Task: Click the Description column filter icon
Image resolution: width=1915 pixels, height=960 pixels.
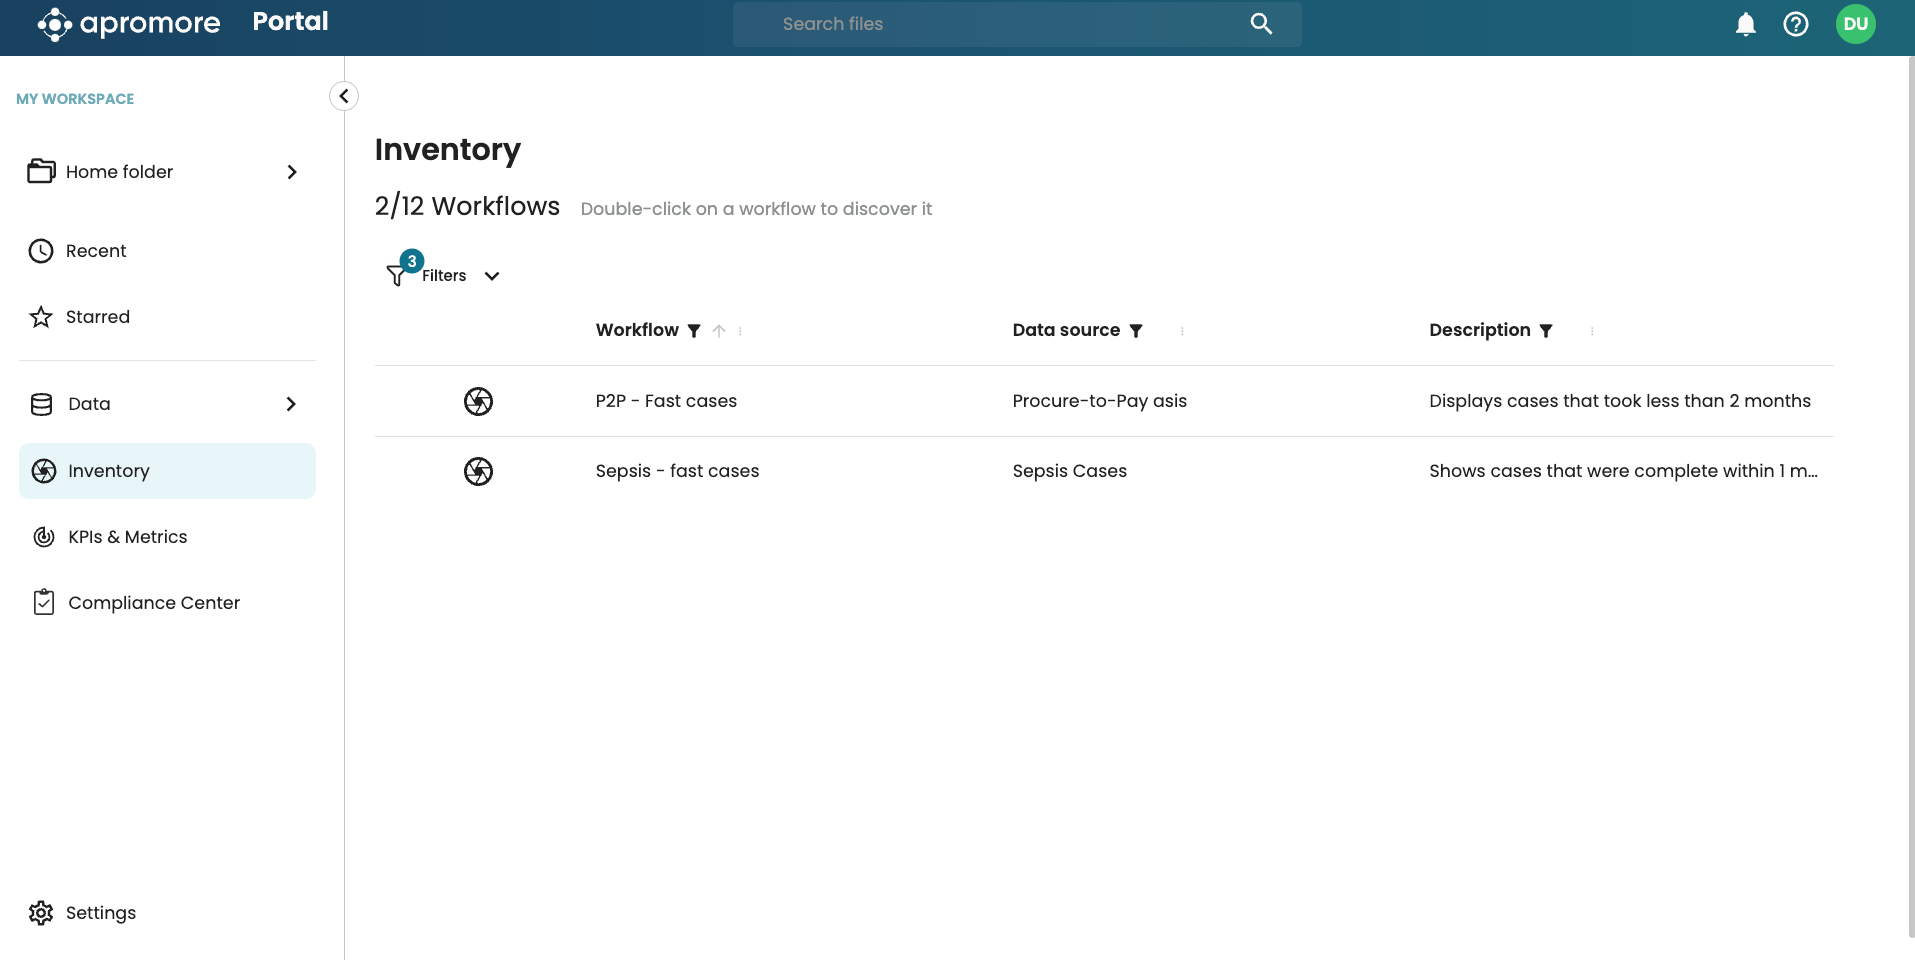Action: pos(1546,331)
